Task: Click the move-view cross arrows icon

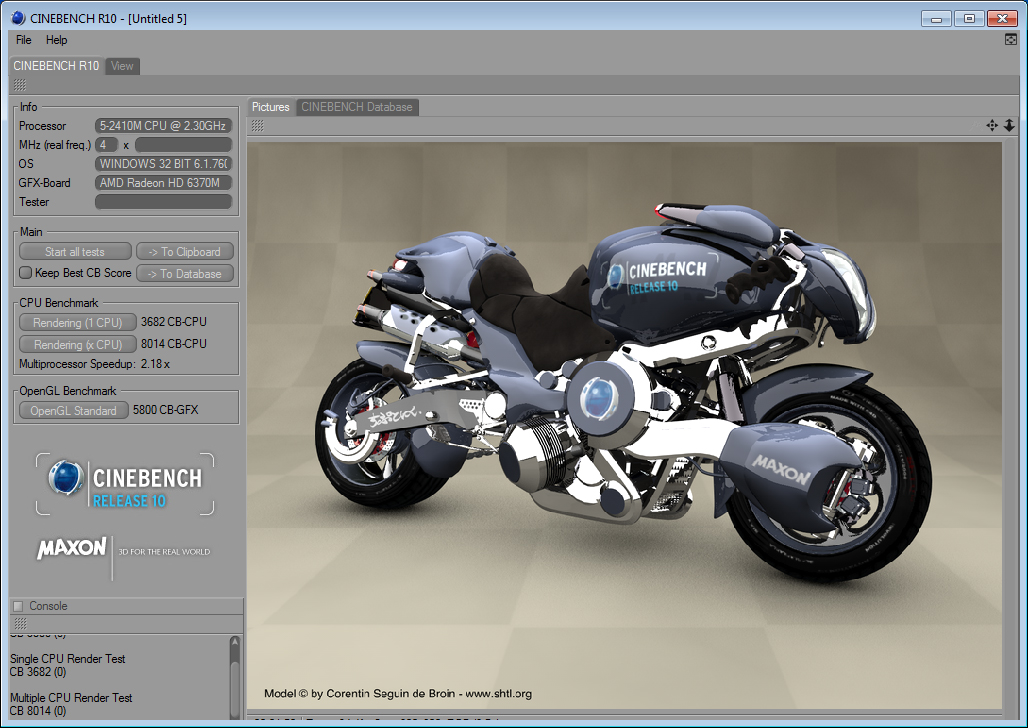Action: pyautogui.click(x=992, y=125)
